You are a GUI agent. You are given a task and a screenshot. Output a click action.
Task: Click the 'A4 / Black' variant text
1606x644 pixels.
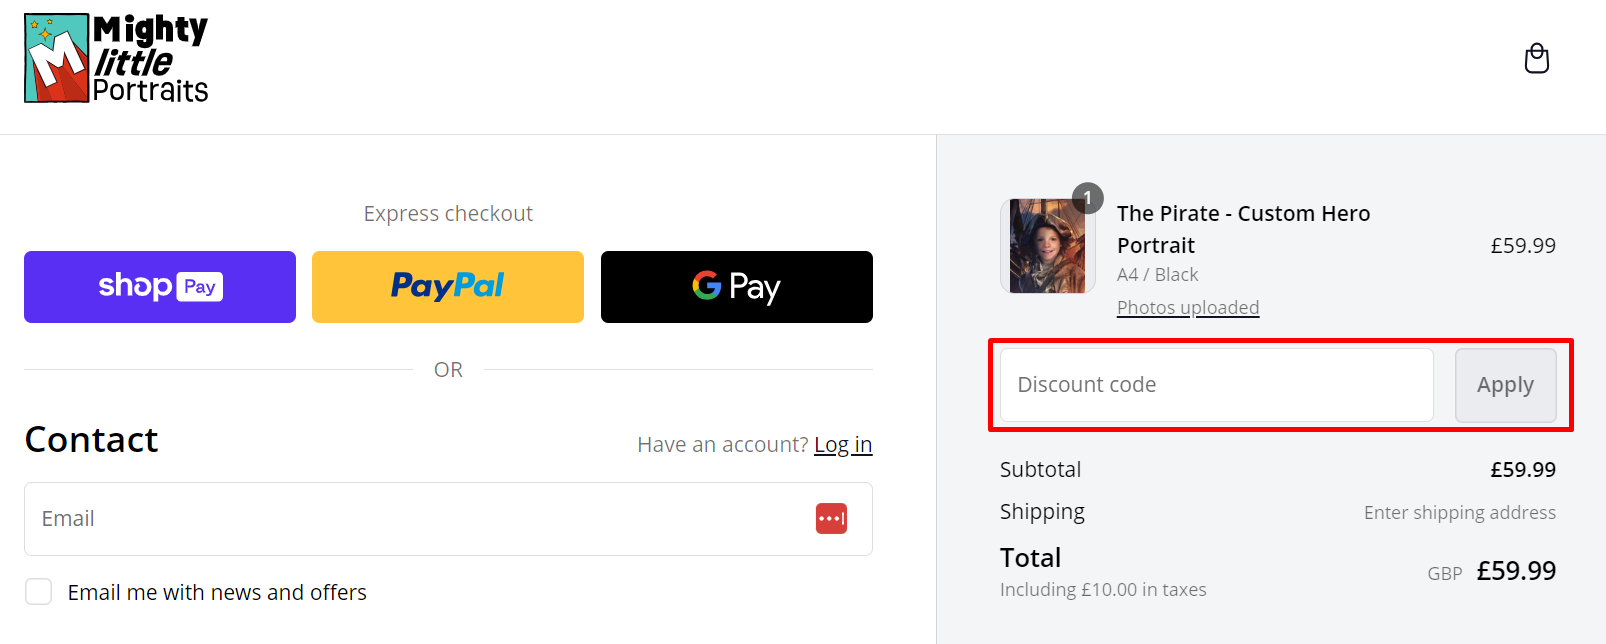click(x=1157, y=275)
